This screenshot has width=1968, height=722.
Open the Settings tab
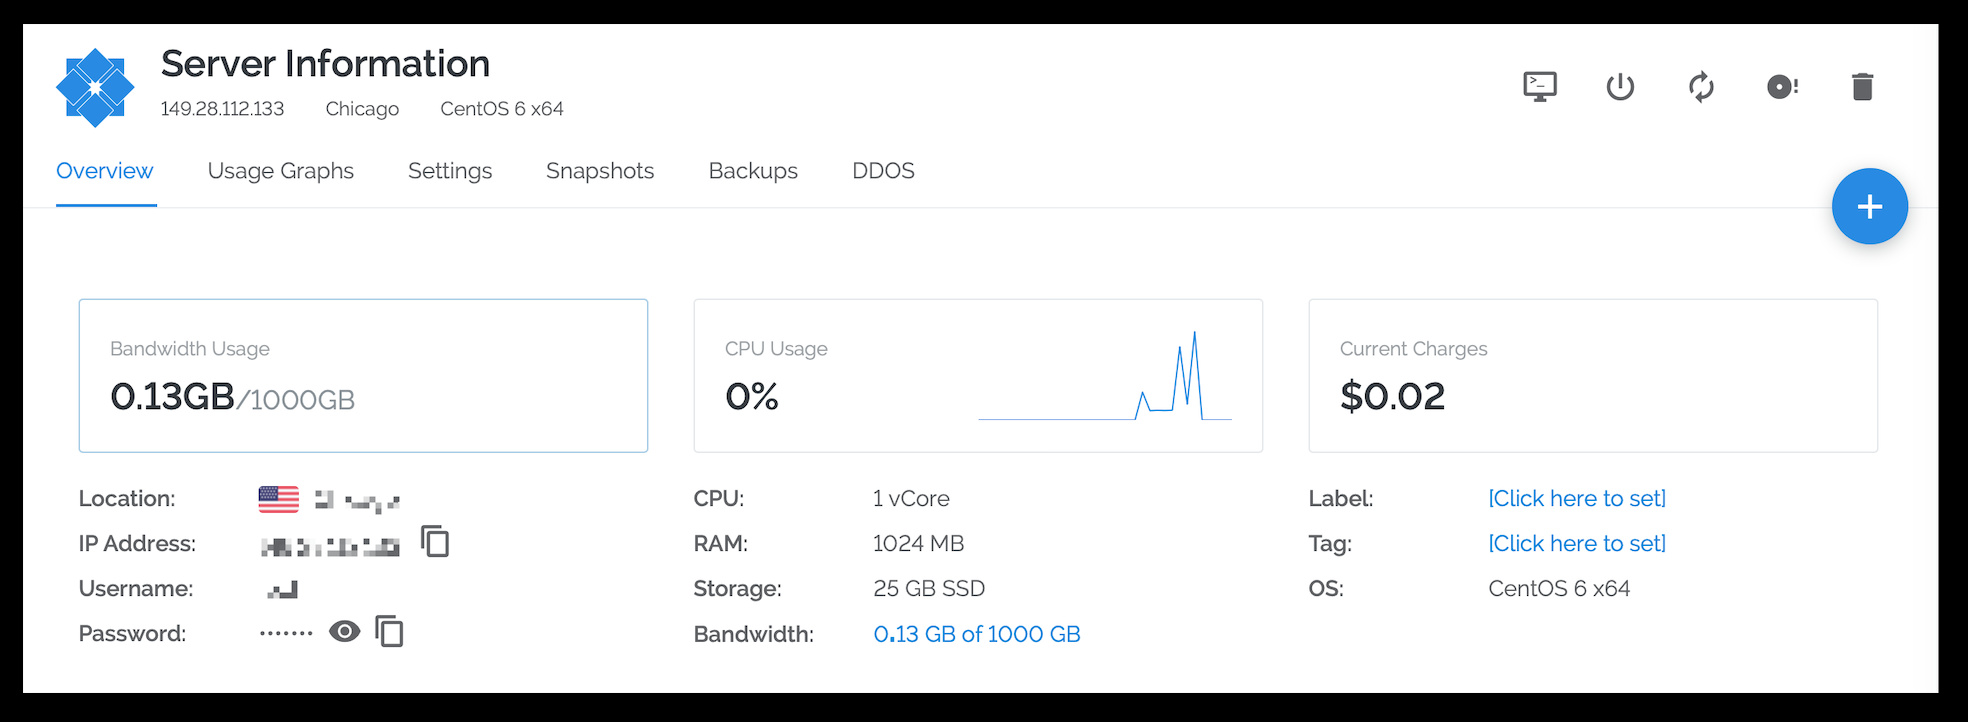pyautogui.click(x=449, y=171)
